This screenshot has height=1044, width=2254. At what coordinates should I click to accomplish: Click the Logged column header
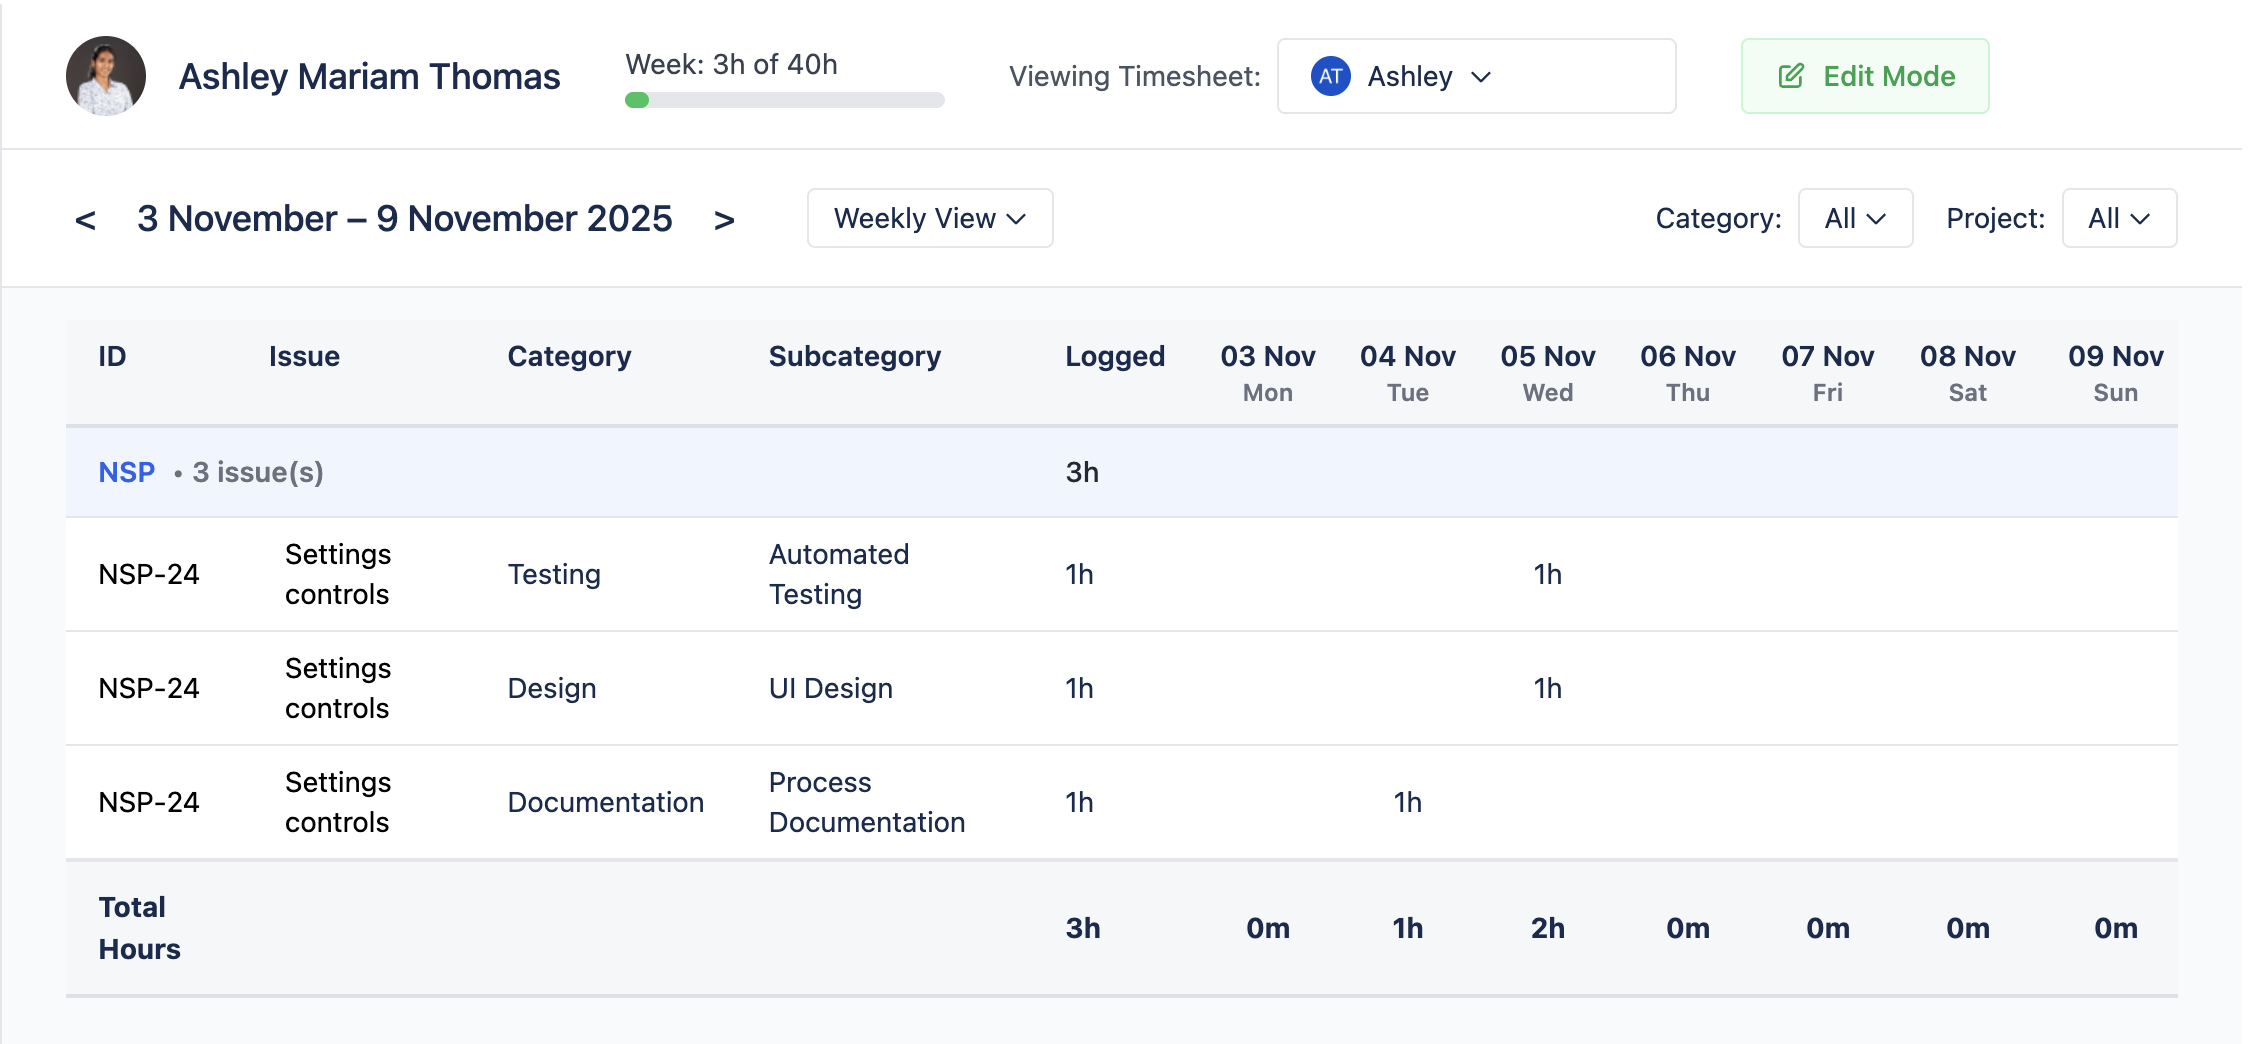[x=1115, y=356]
